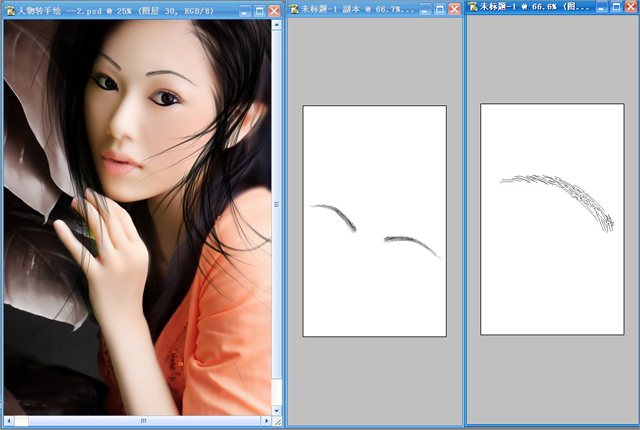Activate the 人物转手绘 --2.psd title bar

point(121,11)
